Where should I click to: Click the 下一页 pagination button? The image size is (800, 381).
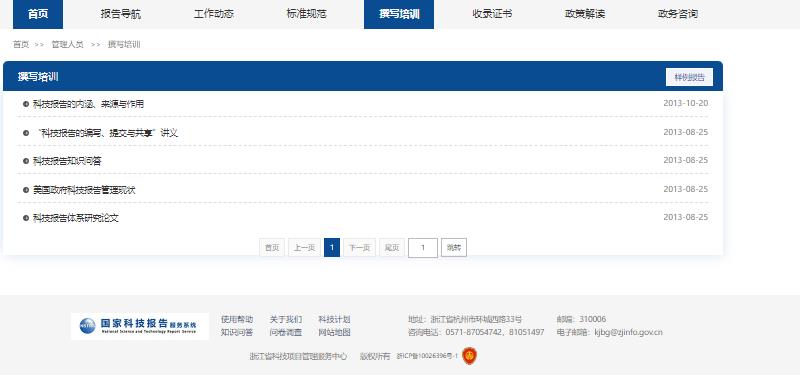pos(359,248)
